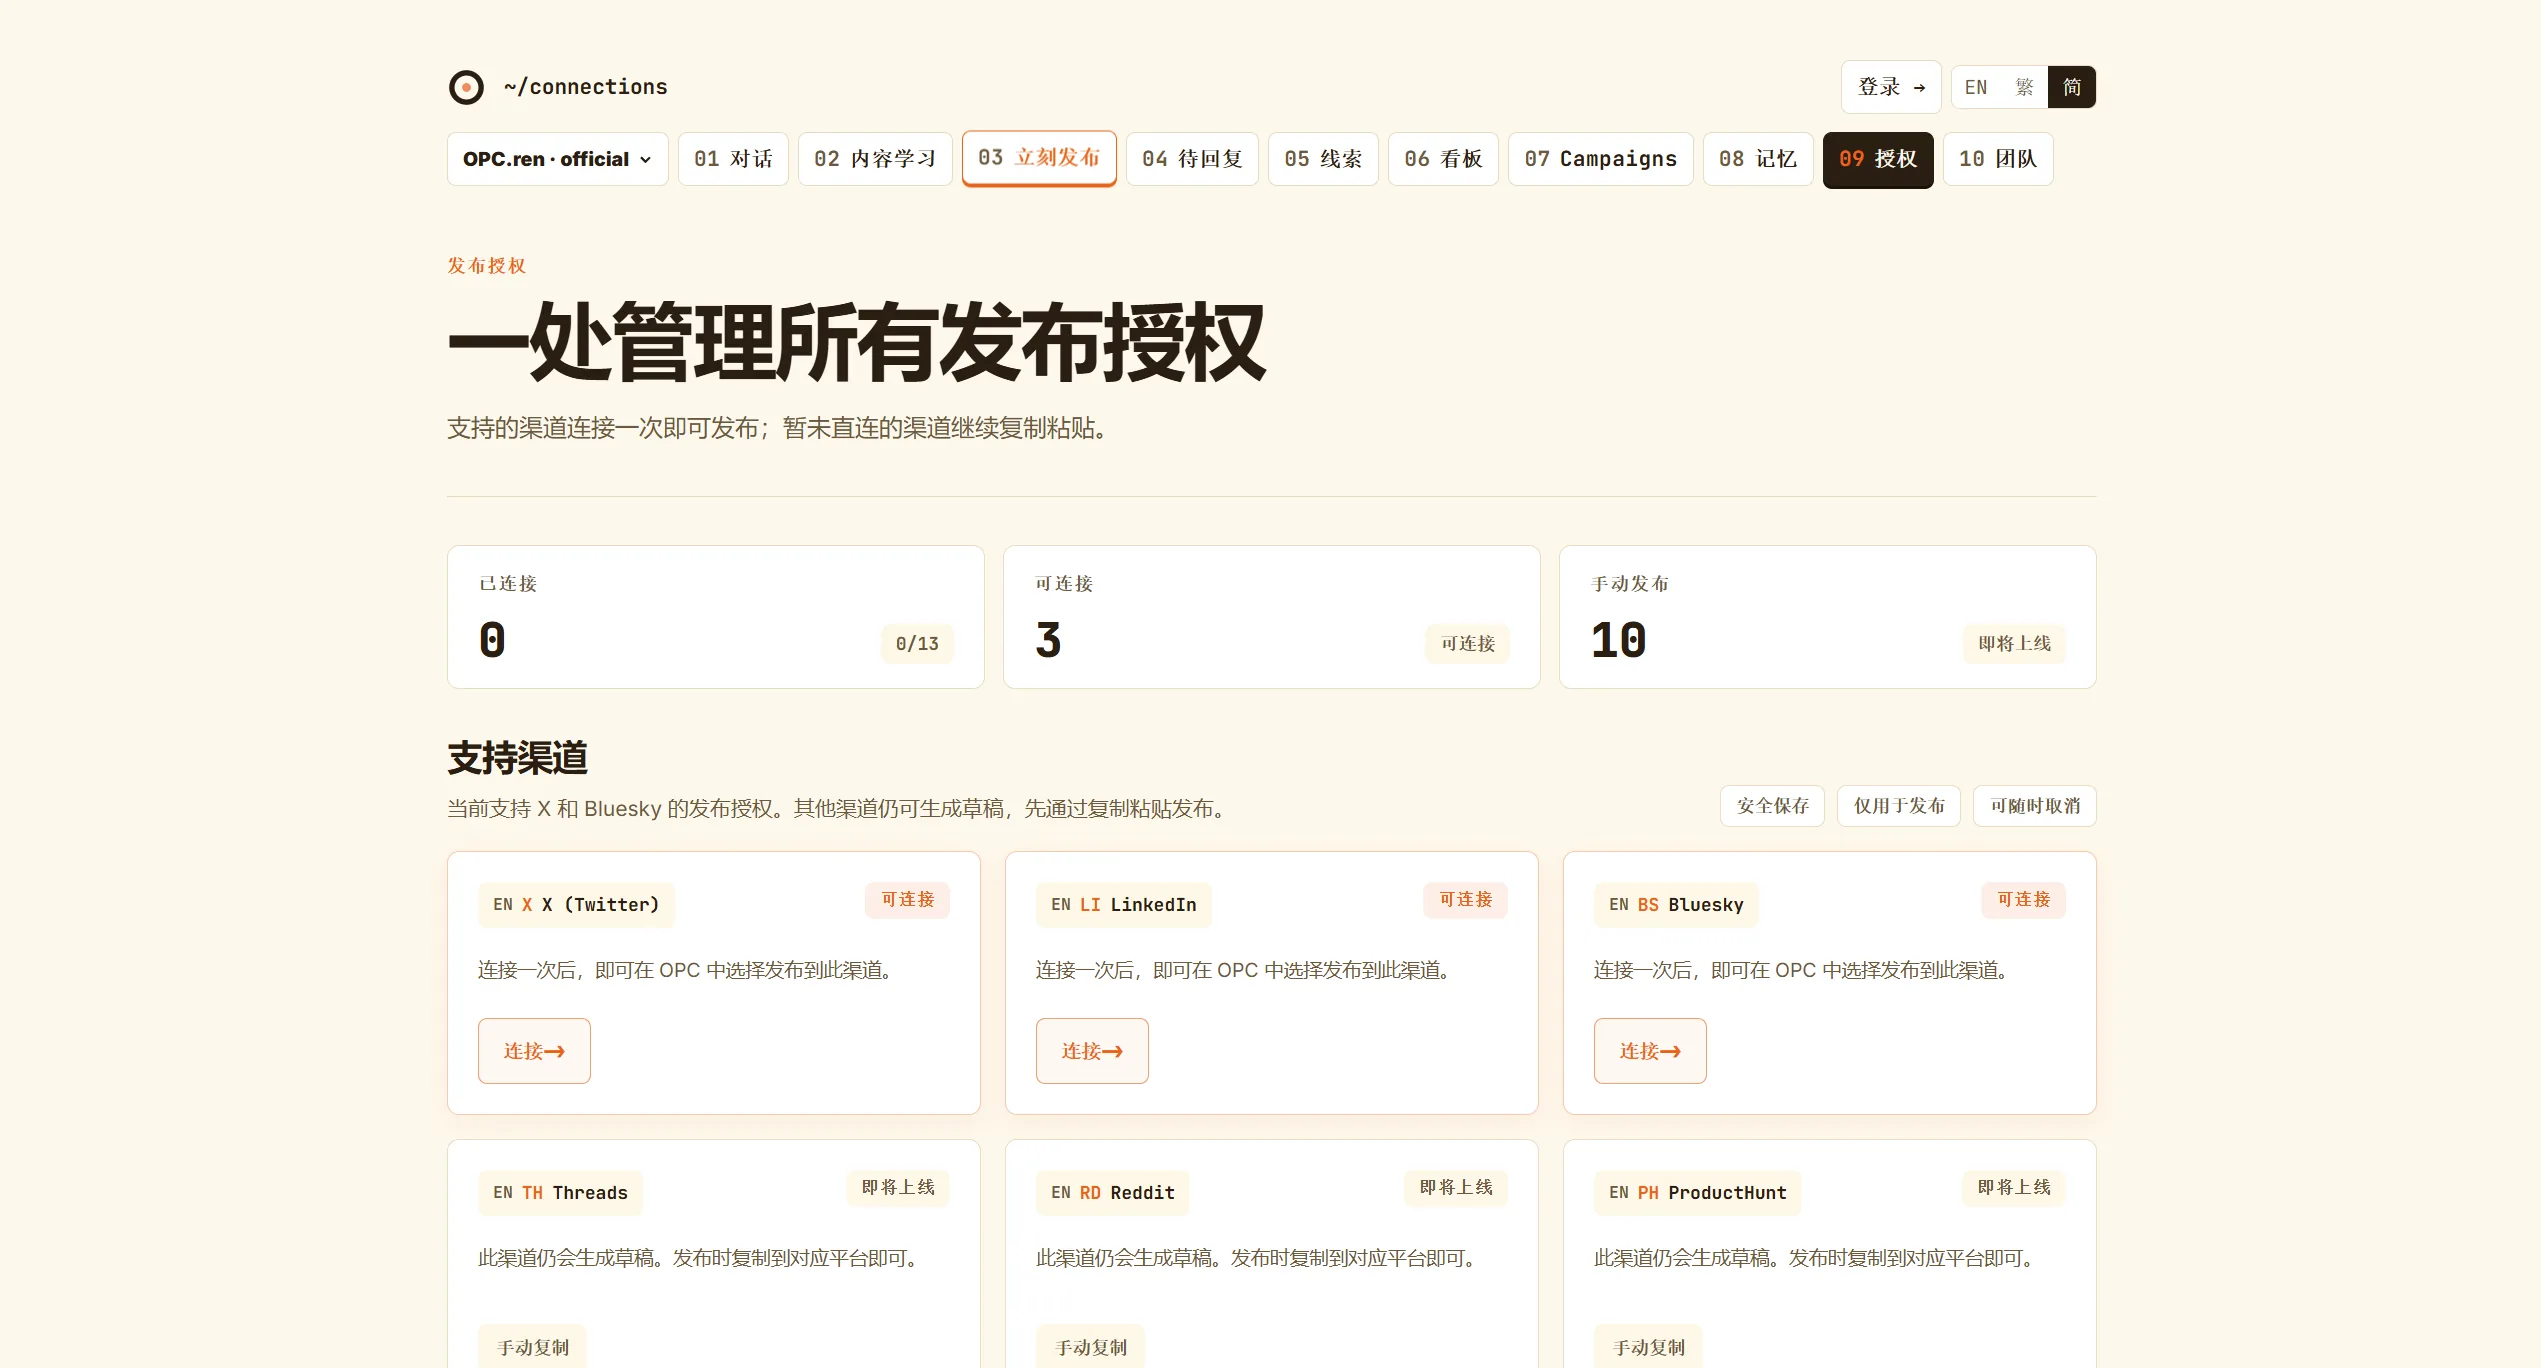
Task: Click 即将上线 status on ProductHunt card
Action: coord(2014,1188)
